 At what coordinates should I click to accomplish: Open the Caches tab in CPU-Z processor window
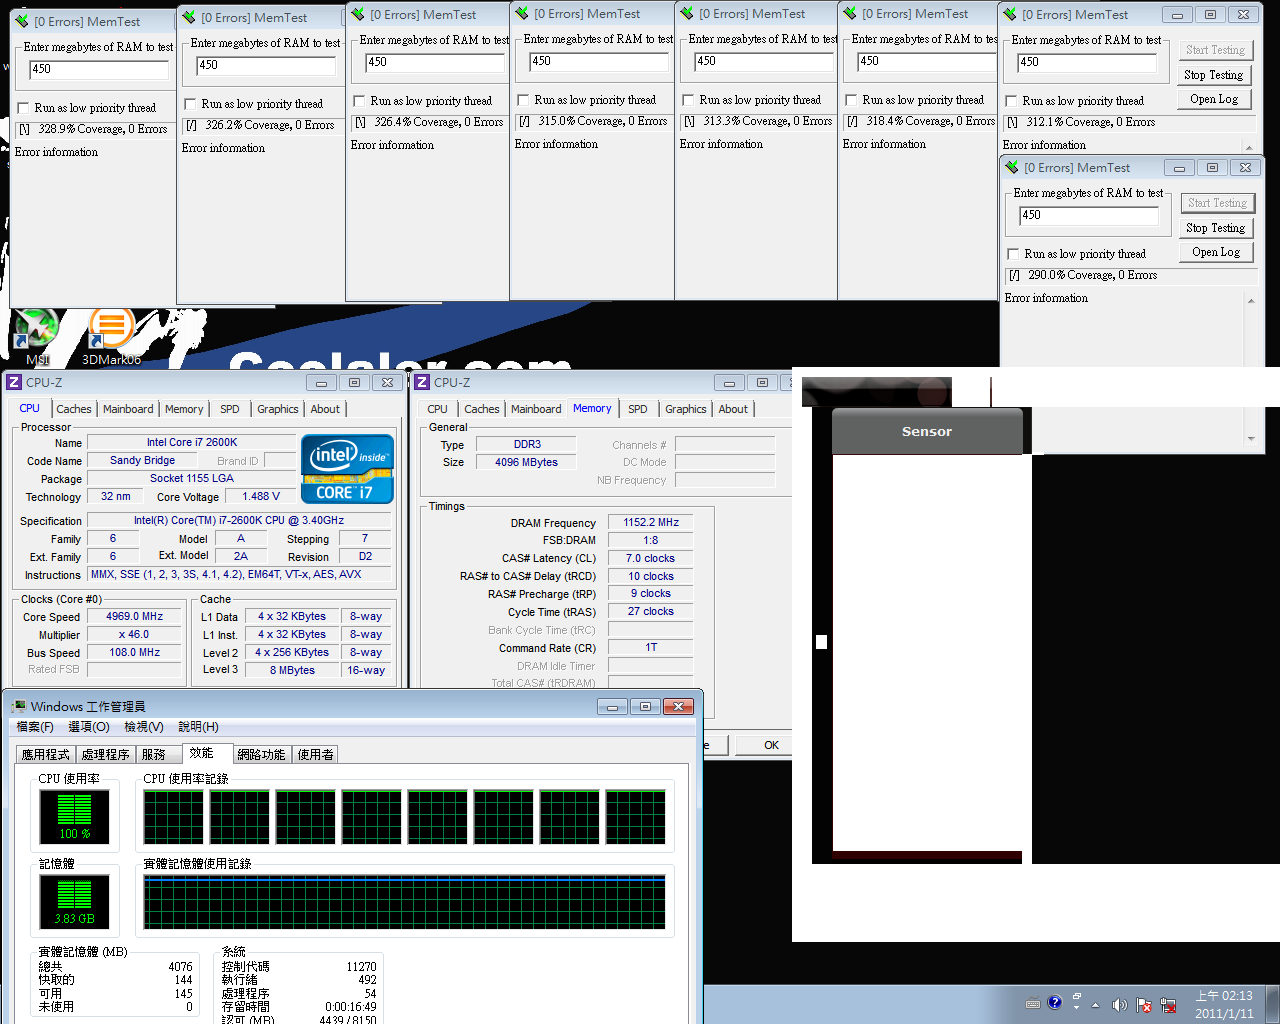pos(74,409)
